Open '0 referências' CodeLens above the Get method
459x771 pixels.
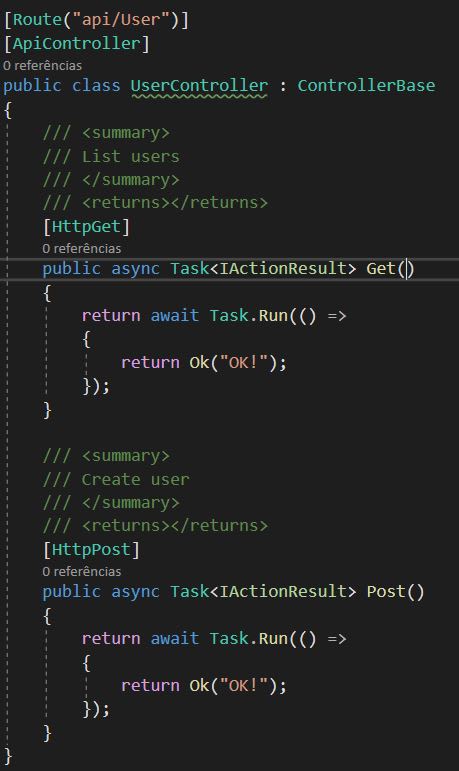pyautogui.click(x=82, y=248)
